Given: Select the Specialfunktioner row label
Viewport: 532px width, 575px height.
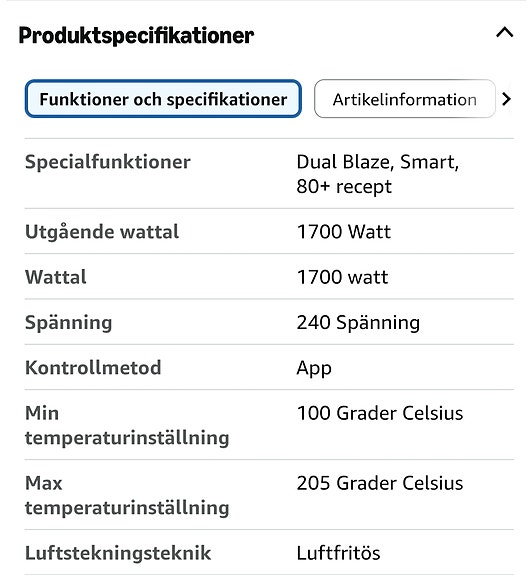Looking at the screenshot, I should (x=108, y=162).
